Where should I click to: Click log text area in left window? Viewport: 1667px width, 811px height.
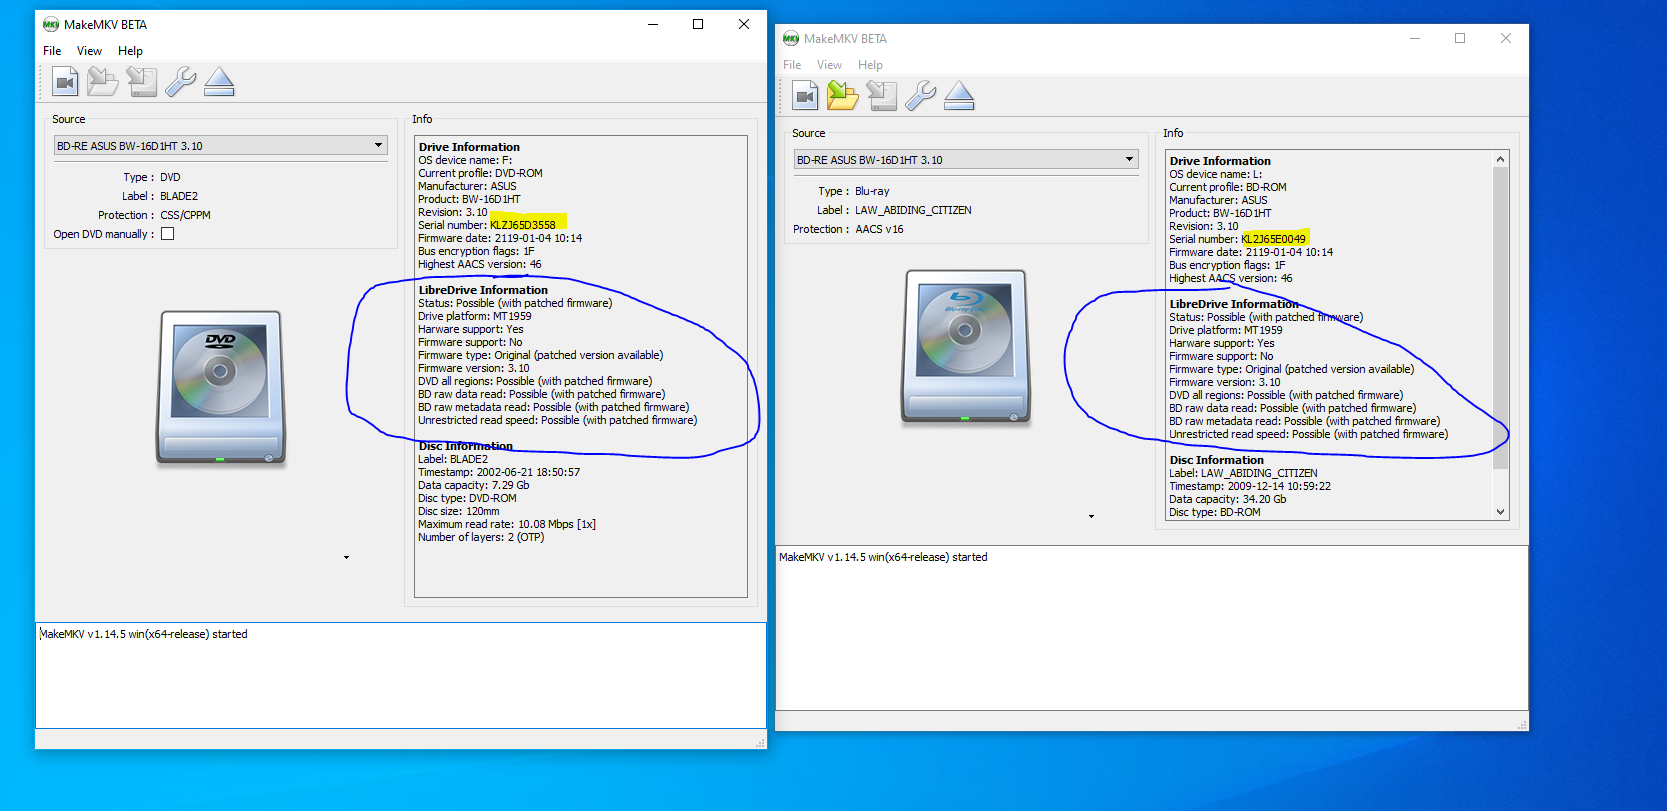[401, 676]
